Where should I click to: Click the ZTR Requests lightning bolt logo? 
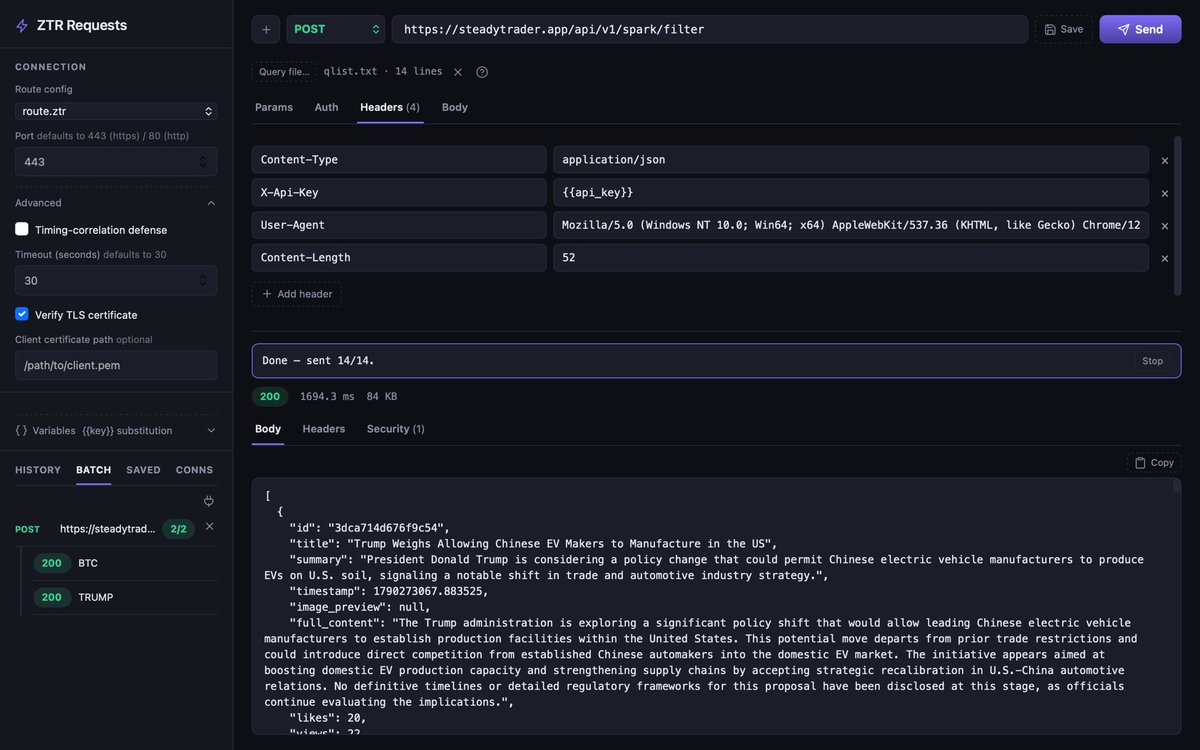(x=22, y=26)
